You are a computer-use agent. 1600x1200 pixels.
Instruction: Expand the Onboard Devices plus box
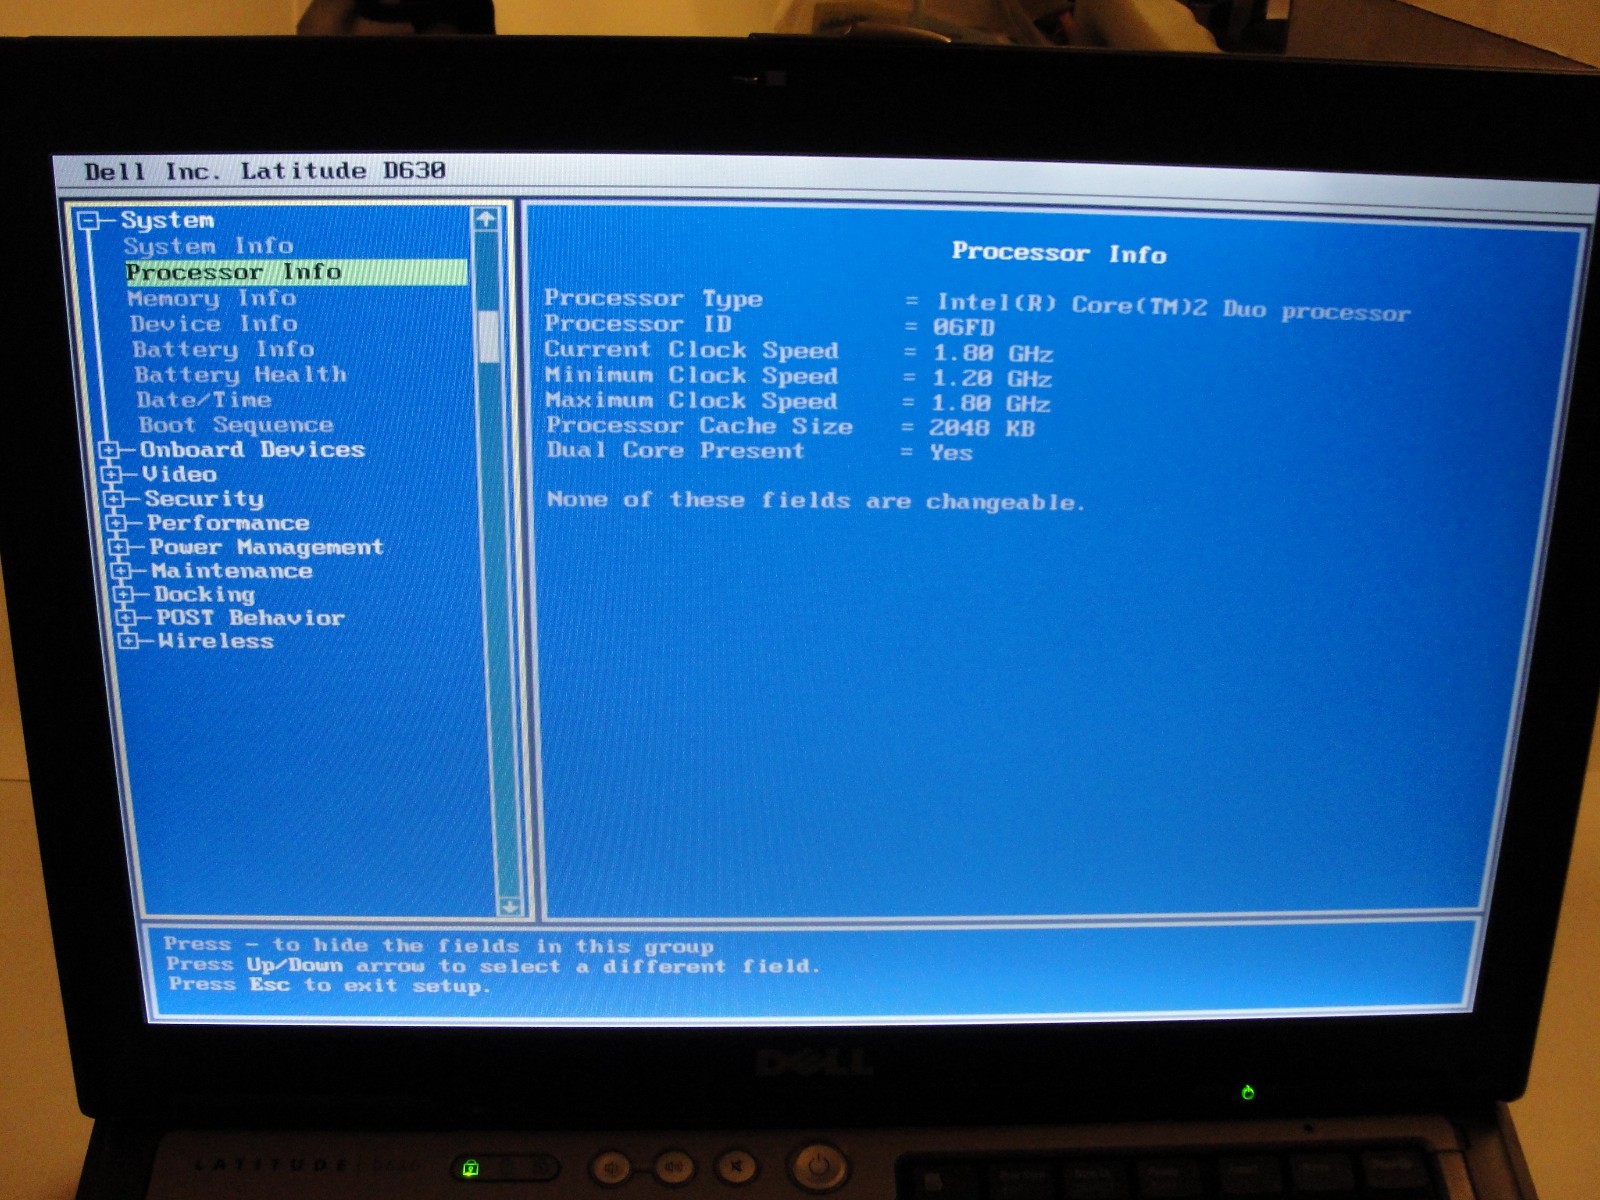pos(110,451)
